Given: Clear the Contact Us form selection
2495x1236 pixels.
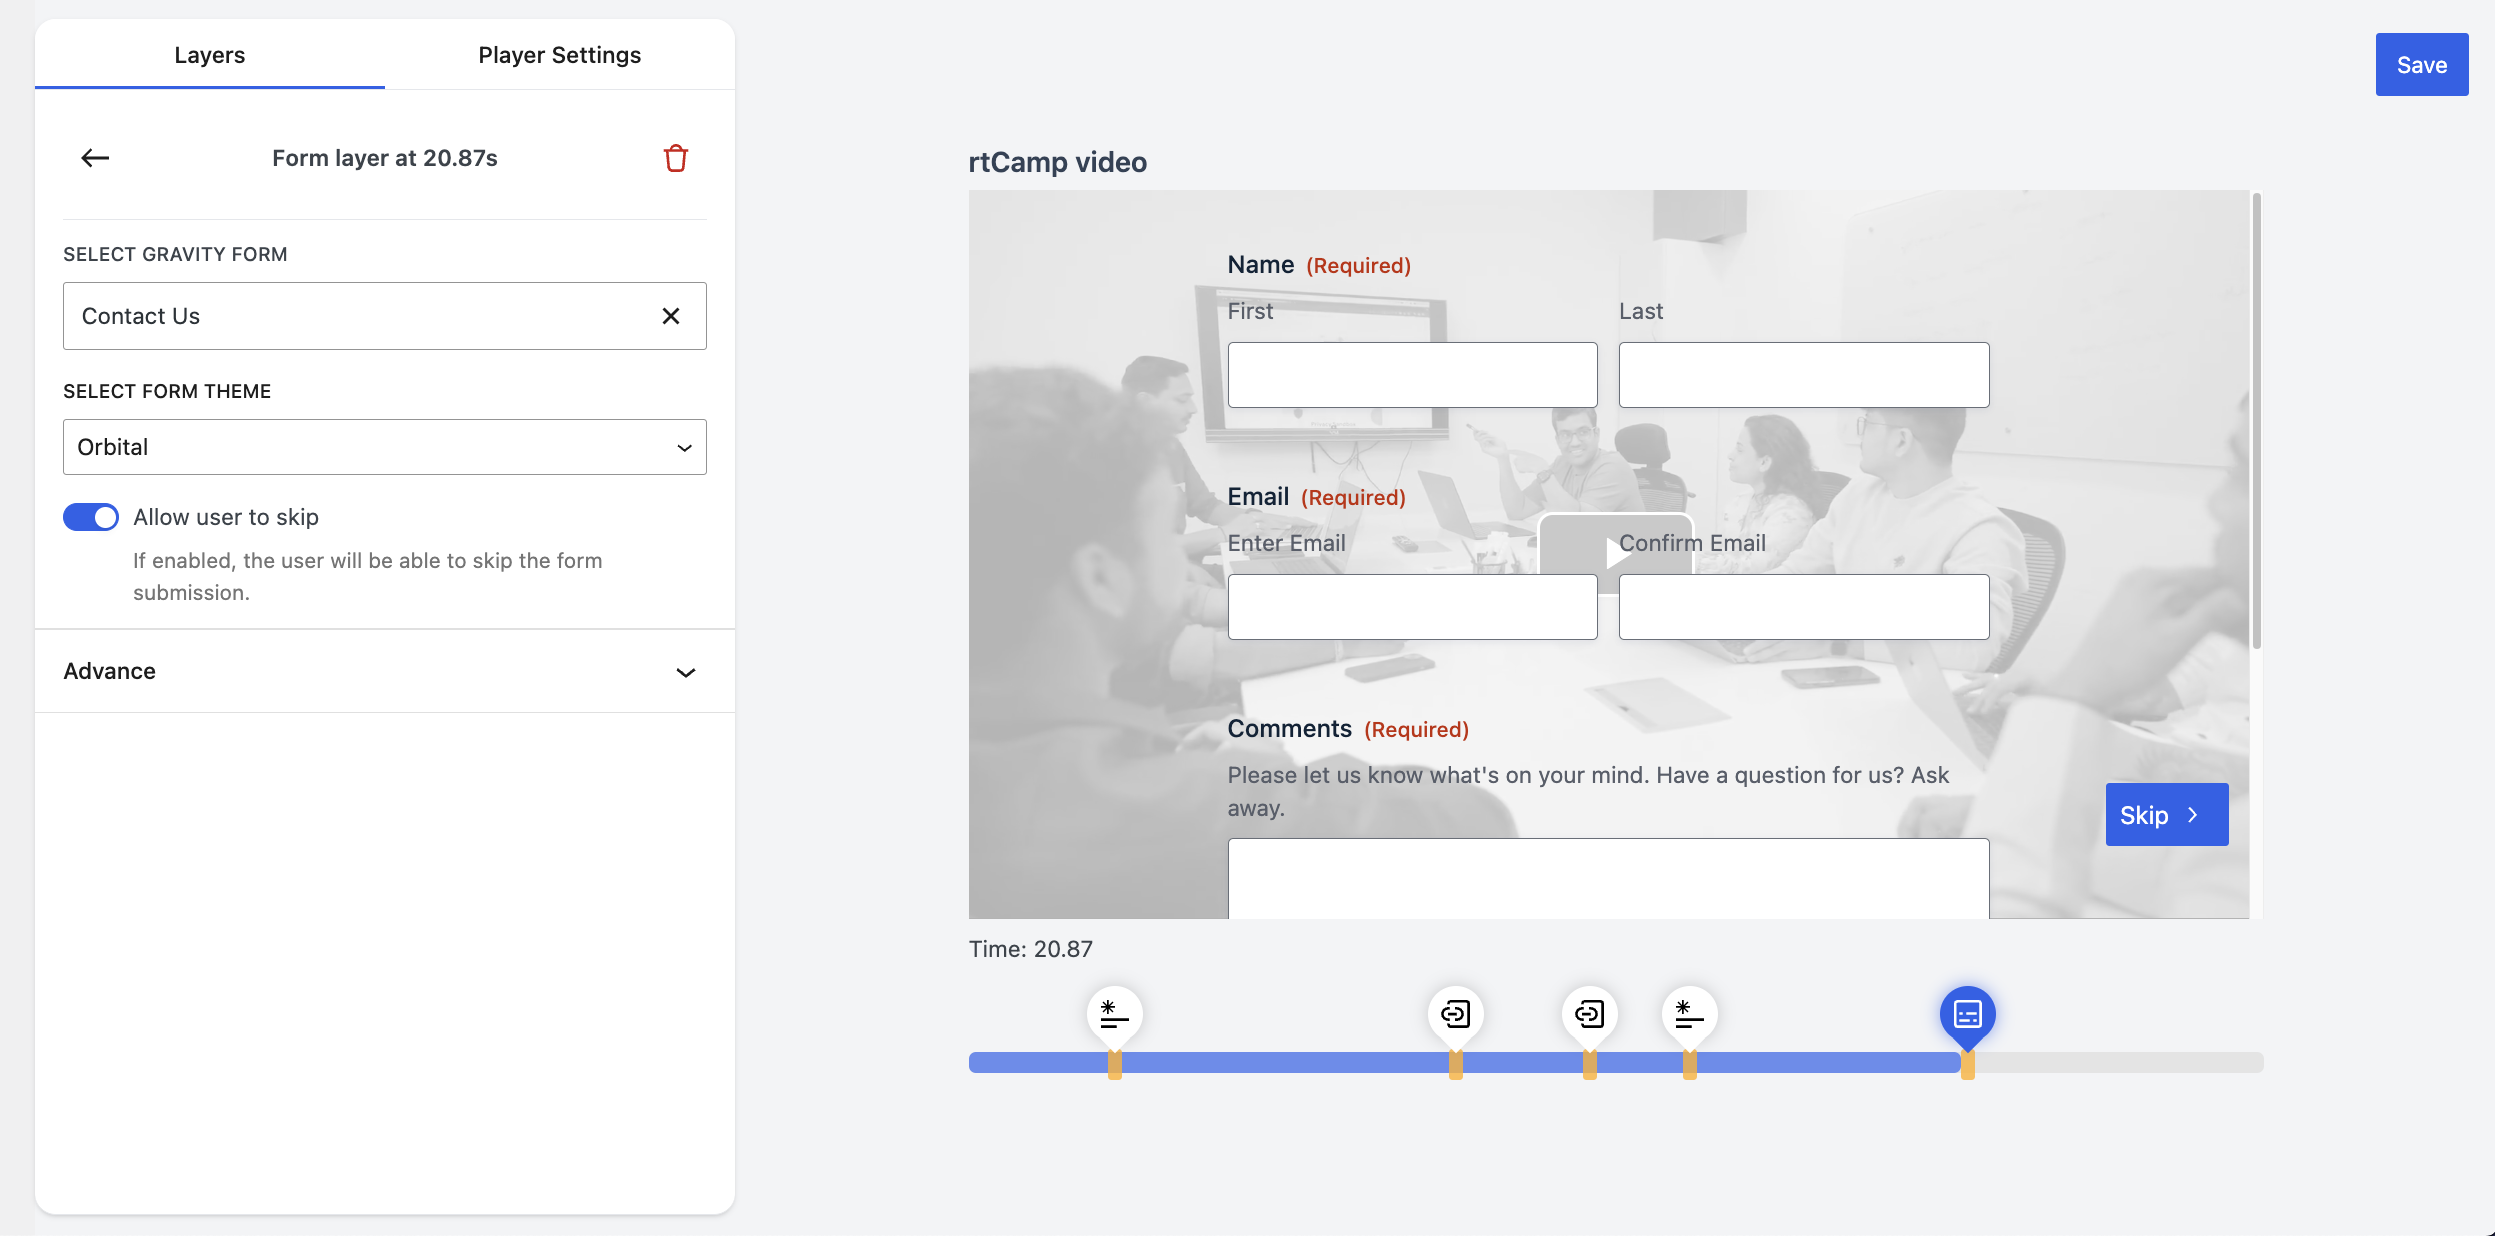Looking at the screenshot, I should click(x=670, y=316).
